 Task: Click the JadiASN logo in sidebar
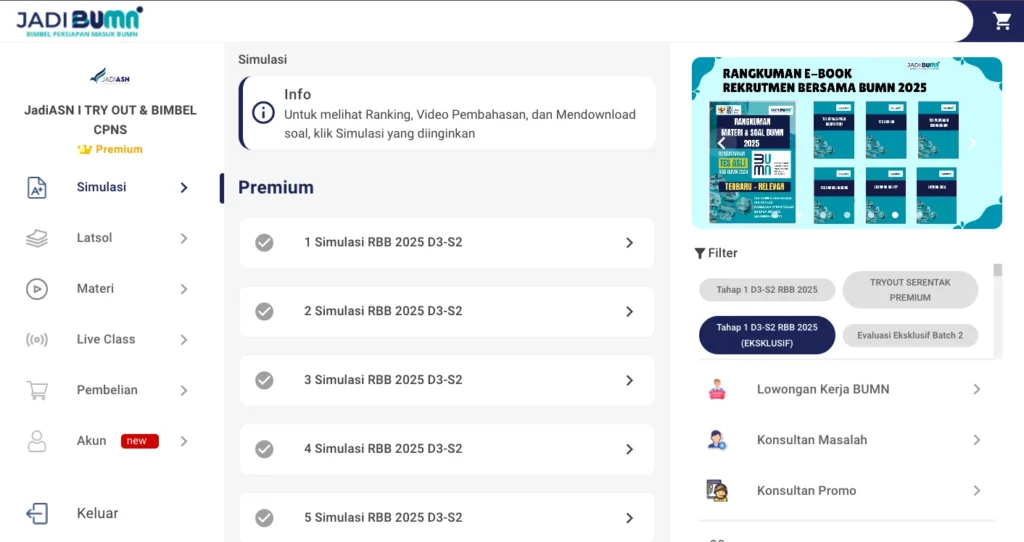pos(110,76)
